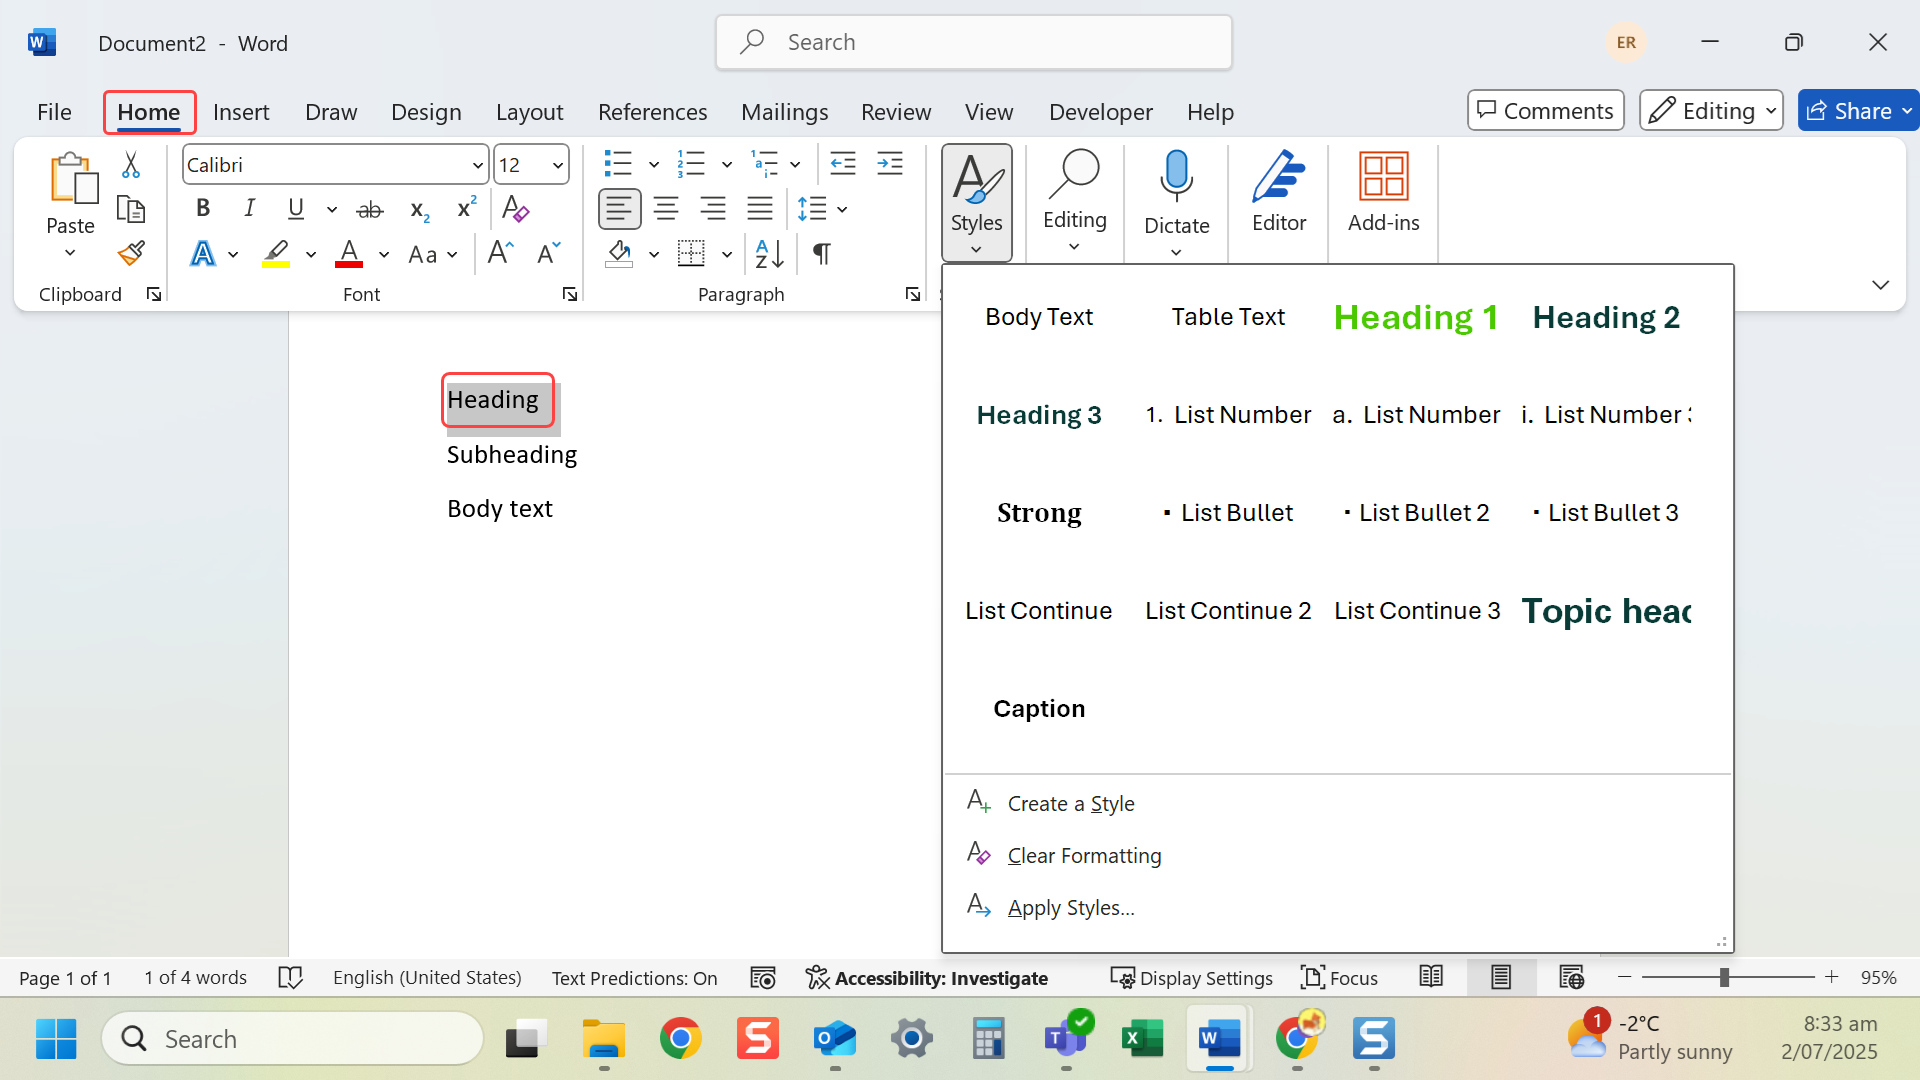Toggle Focus mode
The height and width of the screenshot is (1080, 1920).
pyautogui.click(x=1340, y=978)
